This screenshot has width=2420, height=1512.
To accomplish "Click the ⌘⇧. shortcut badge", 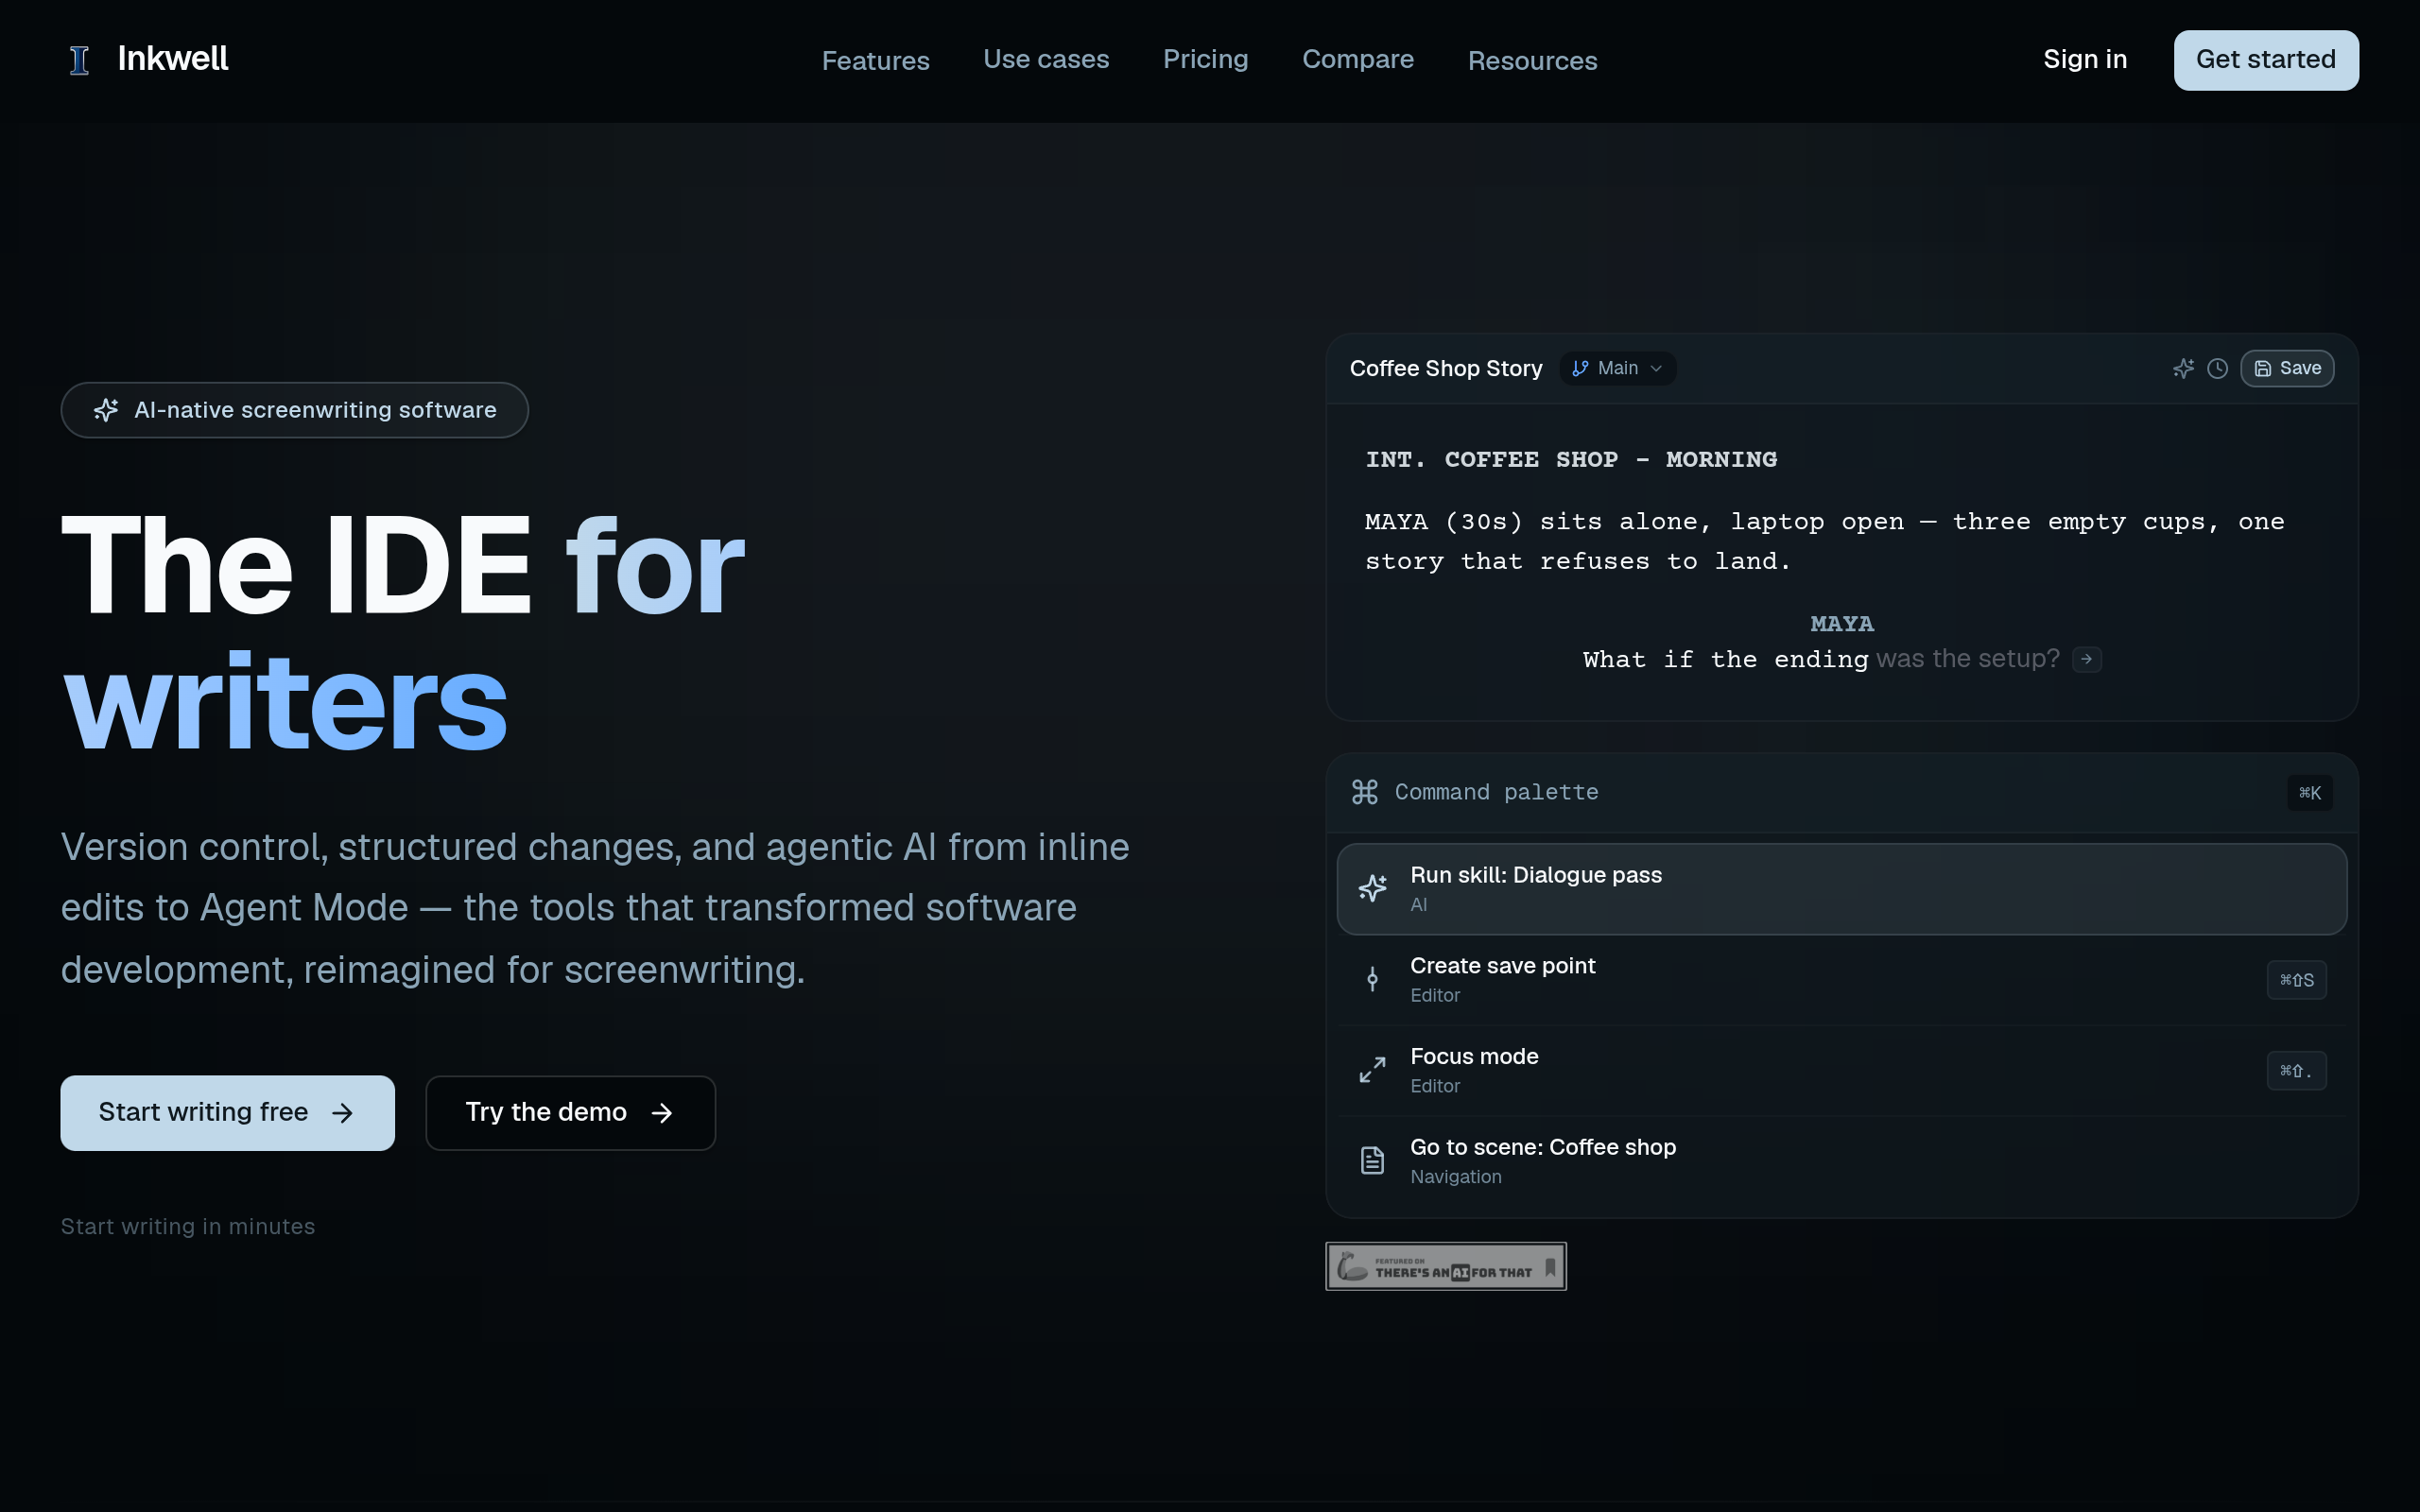I will click(x=2297, y=1071).
